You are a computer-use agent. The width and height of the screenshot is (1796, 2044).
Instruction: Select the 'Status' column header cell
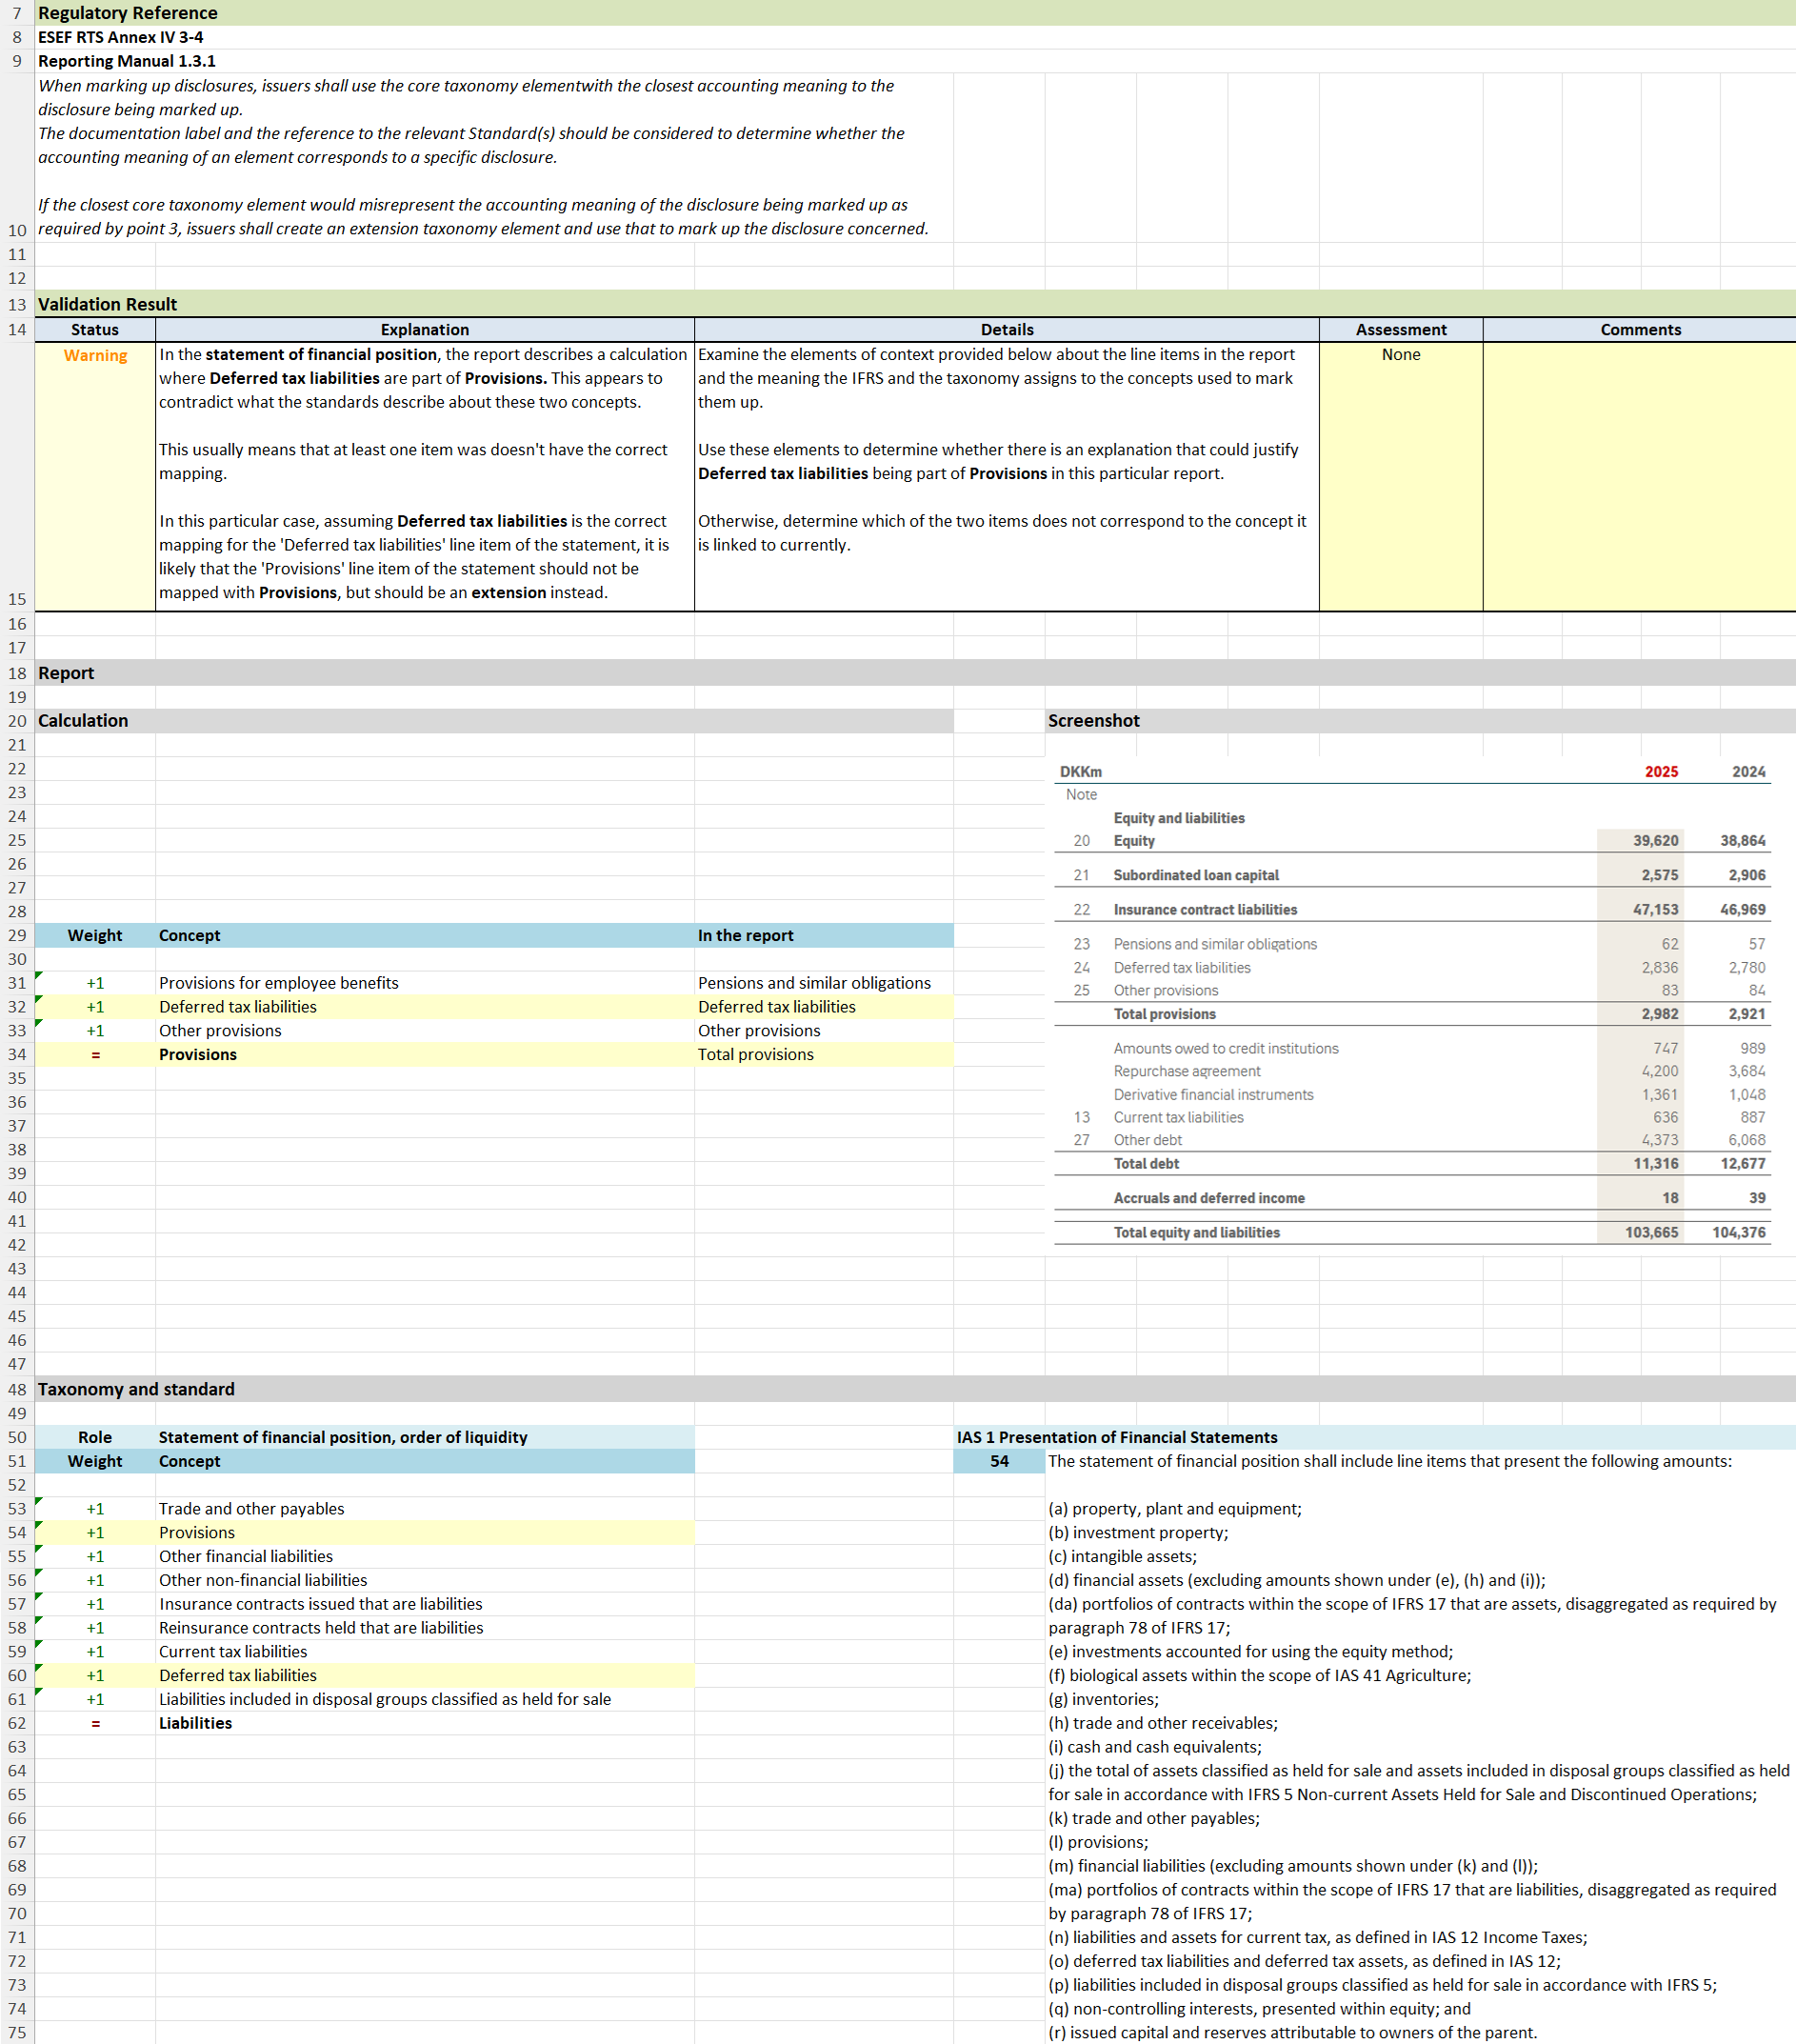click(95, 330)
